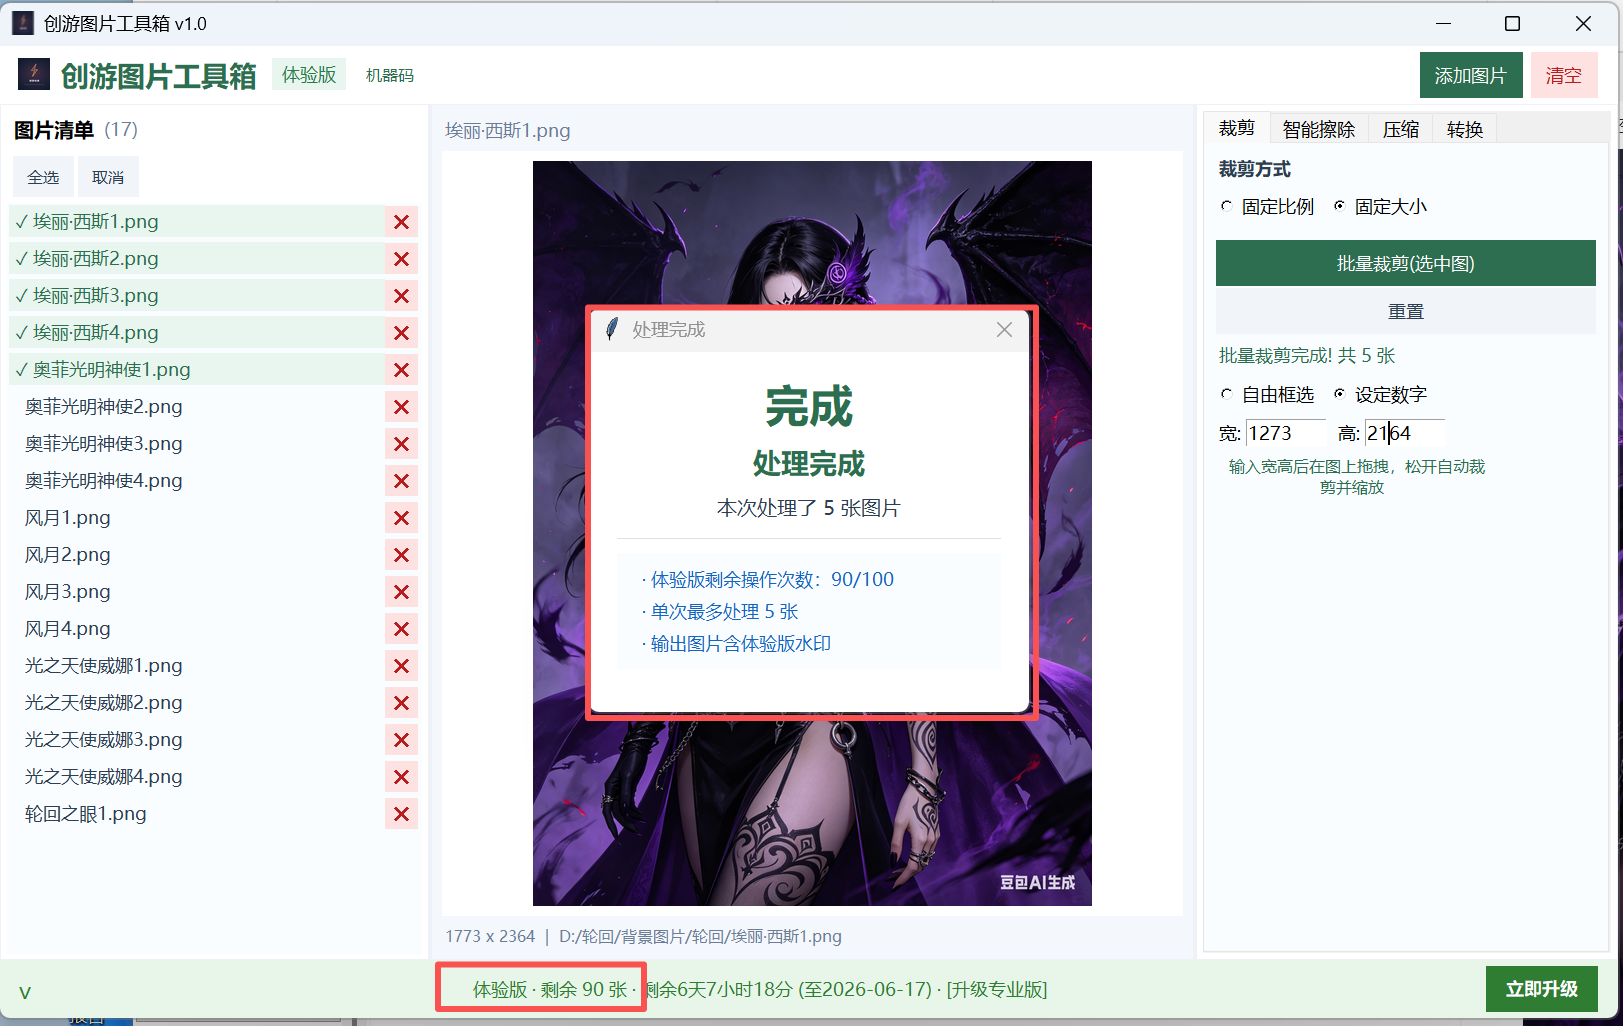The width and height of the screenshot is (1623, 1026).
Task: Remove 轮回之眼1.png with its red X
Action: coord(401,814)
